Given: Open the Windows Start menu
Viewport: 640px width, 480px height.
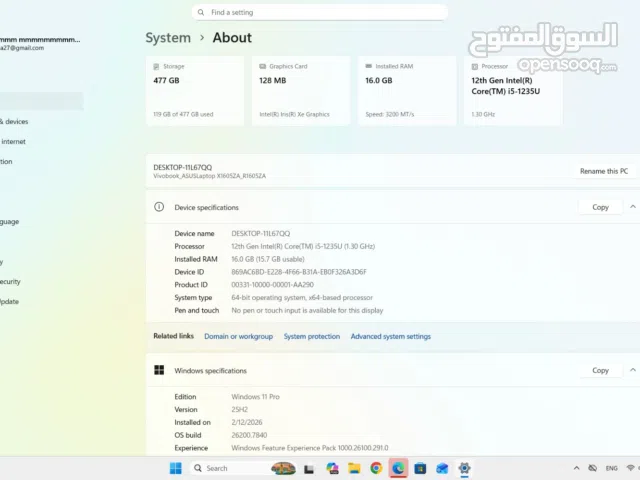Looking at the screenshot, I should coord(176,468).
